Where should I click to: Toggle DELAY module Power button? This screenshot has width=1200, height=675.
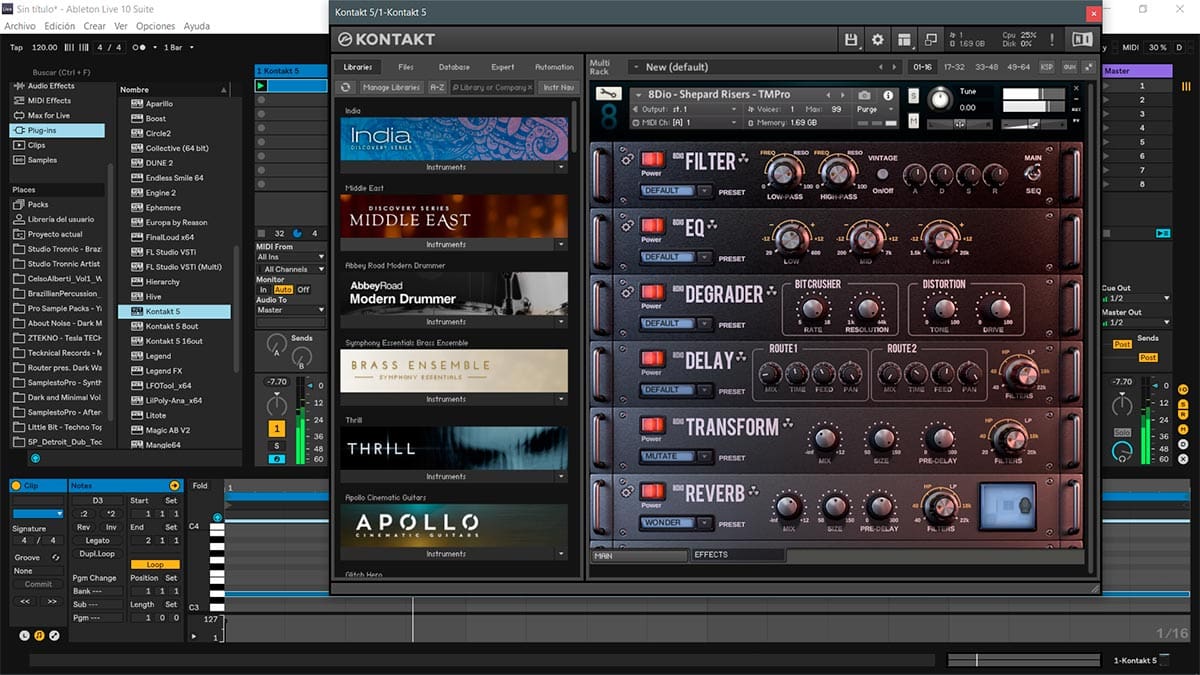pos(652,358)
